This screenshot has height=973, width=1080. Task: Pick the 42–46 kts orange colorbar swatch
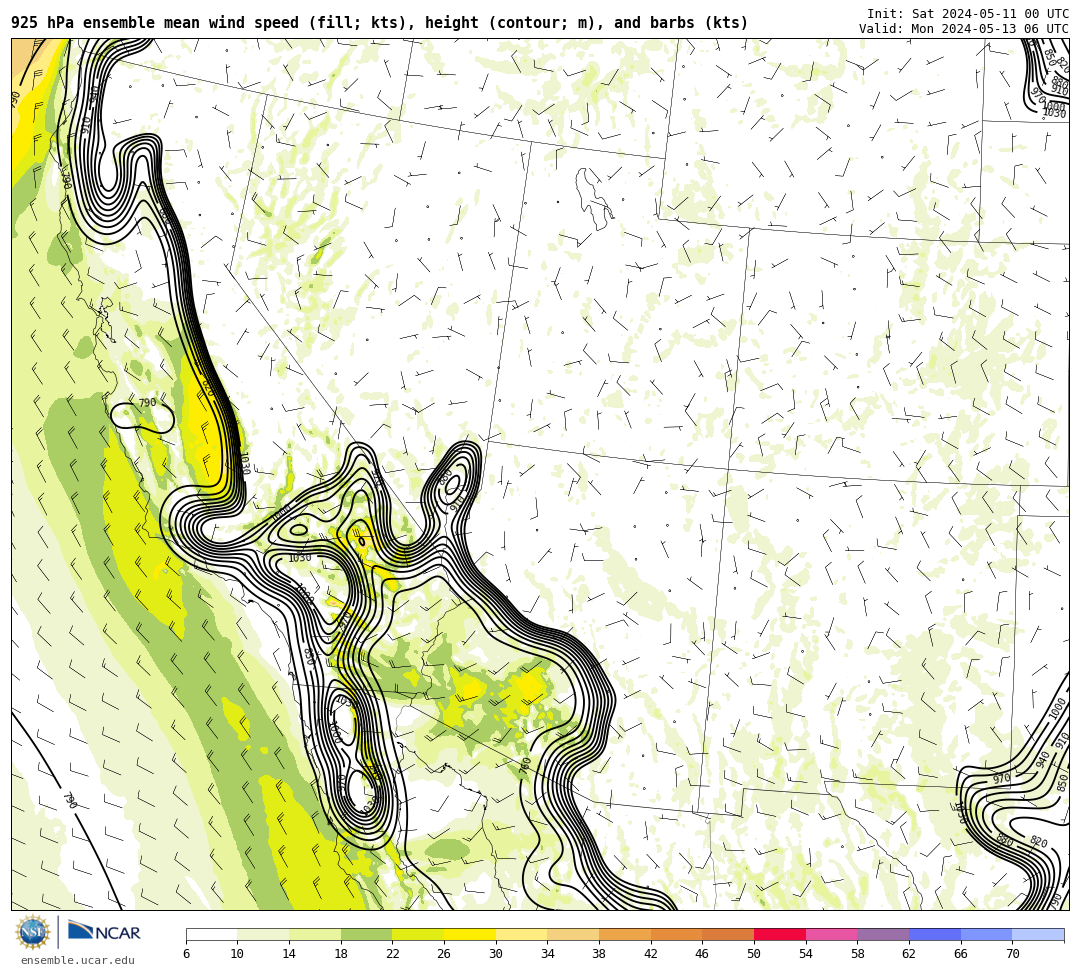676,934
